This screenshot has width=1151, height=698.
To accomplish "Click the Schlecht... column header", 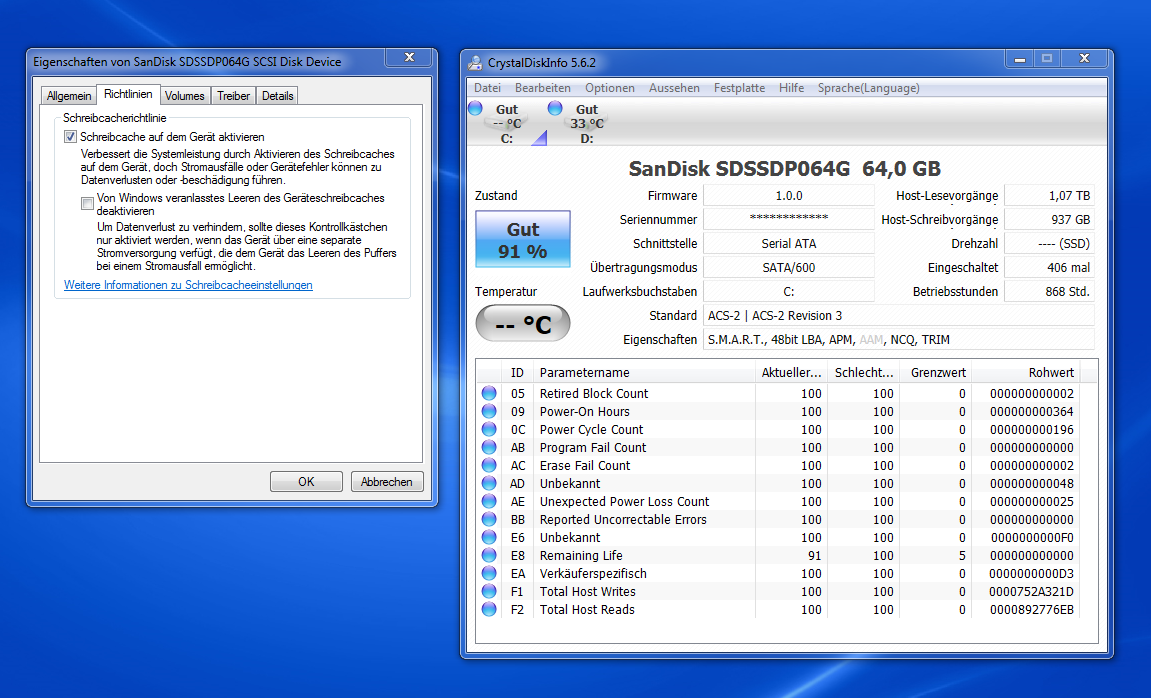I will [864, 372].
